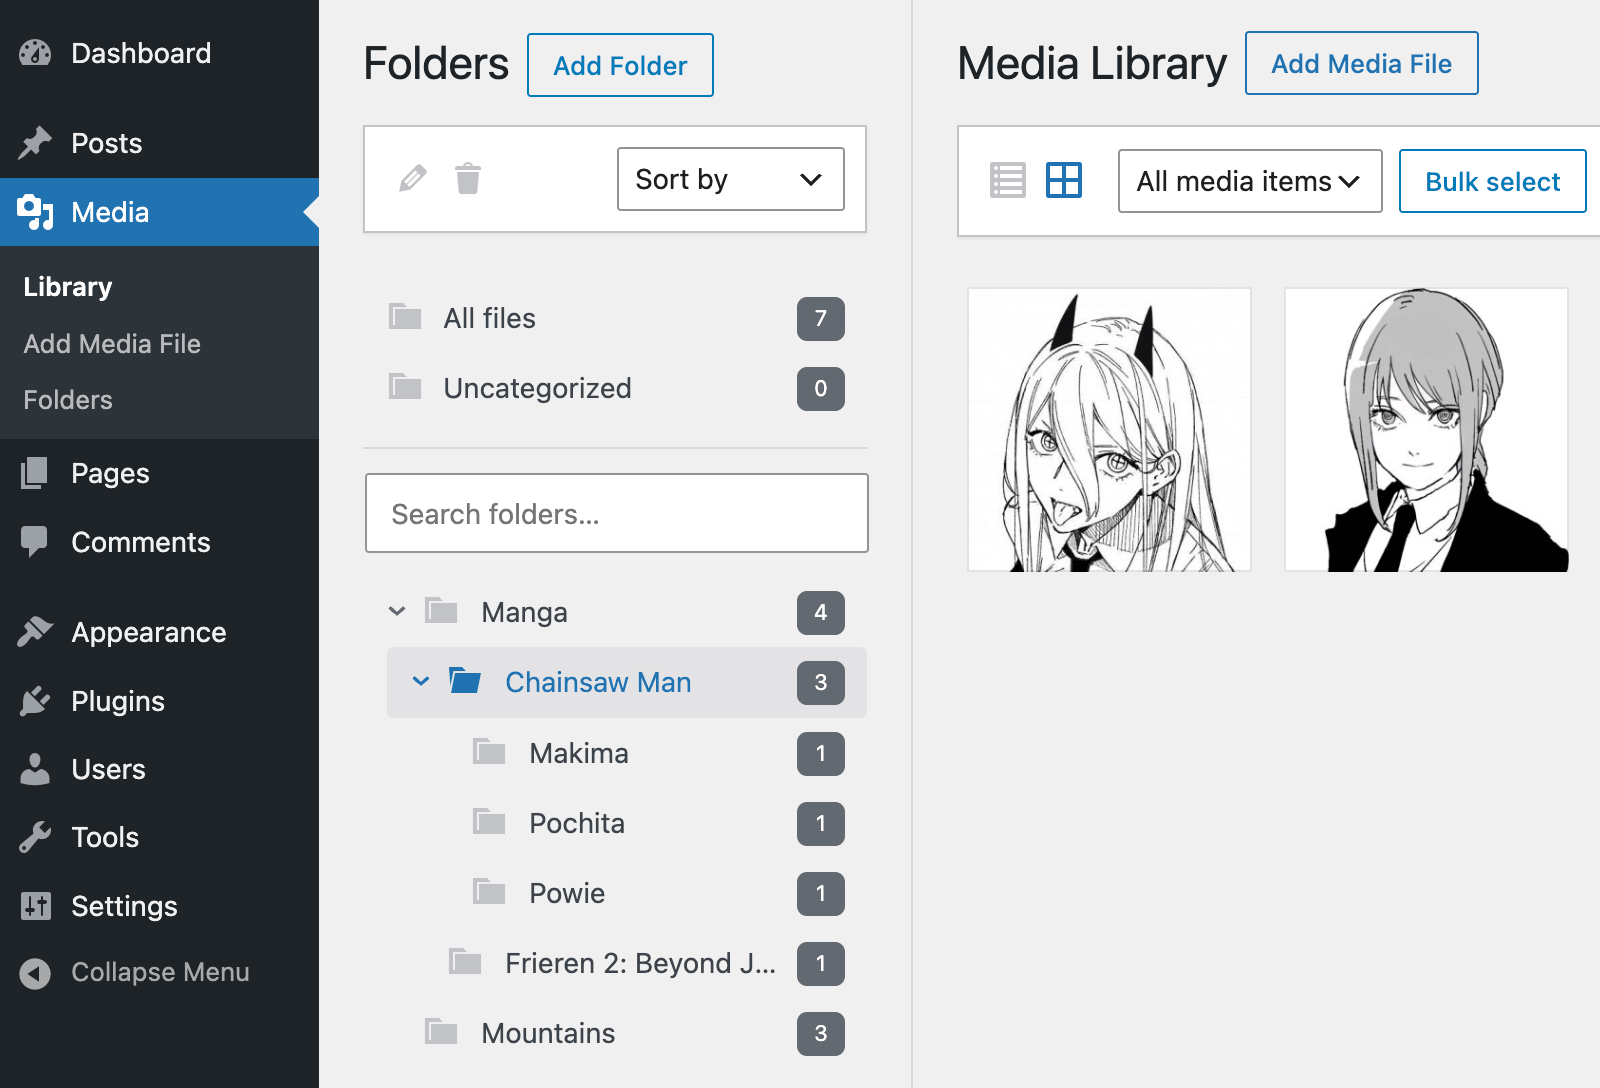Click the Users person icon
Image resolution: width=1600 pixels, height=1088 pixels.
(35, 769)
